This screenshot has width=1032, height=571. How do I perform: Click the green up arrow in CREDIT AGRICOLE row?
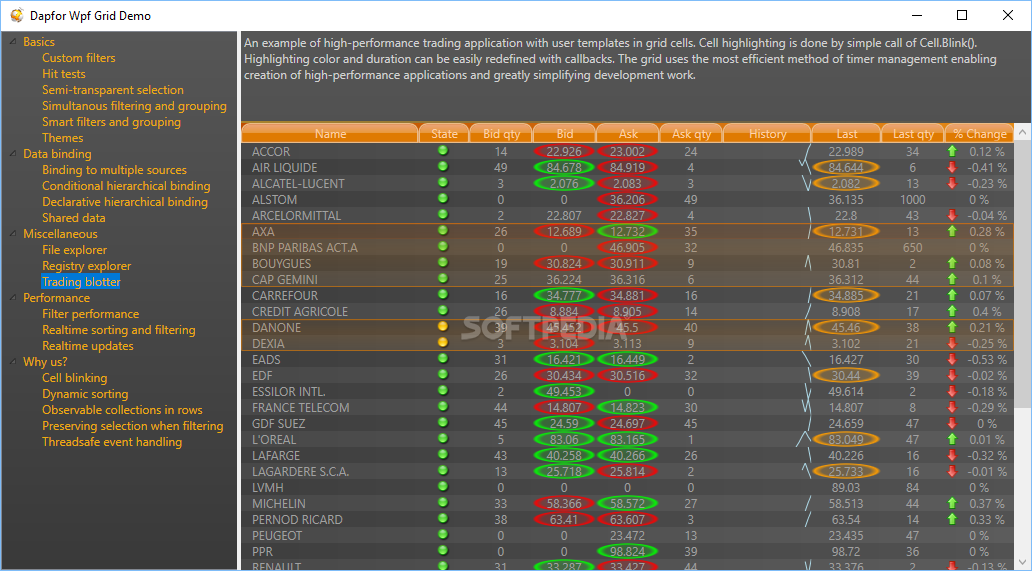952,311
